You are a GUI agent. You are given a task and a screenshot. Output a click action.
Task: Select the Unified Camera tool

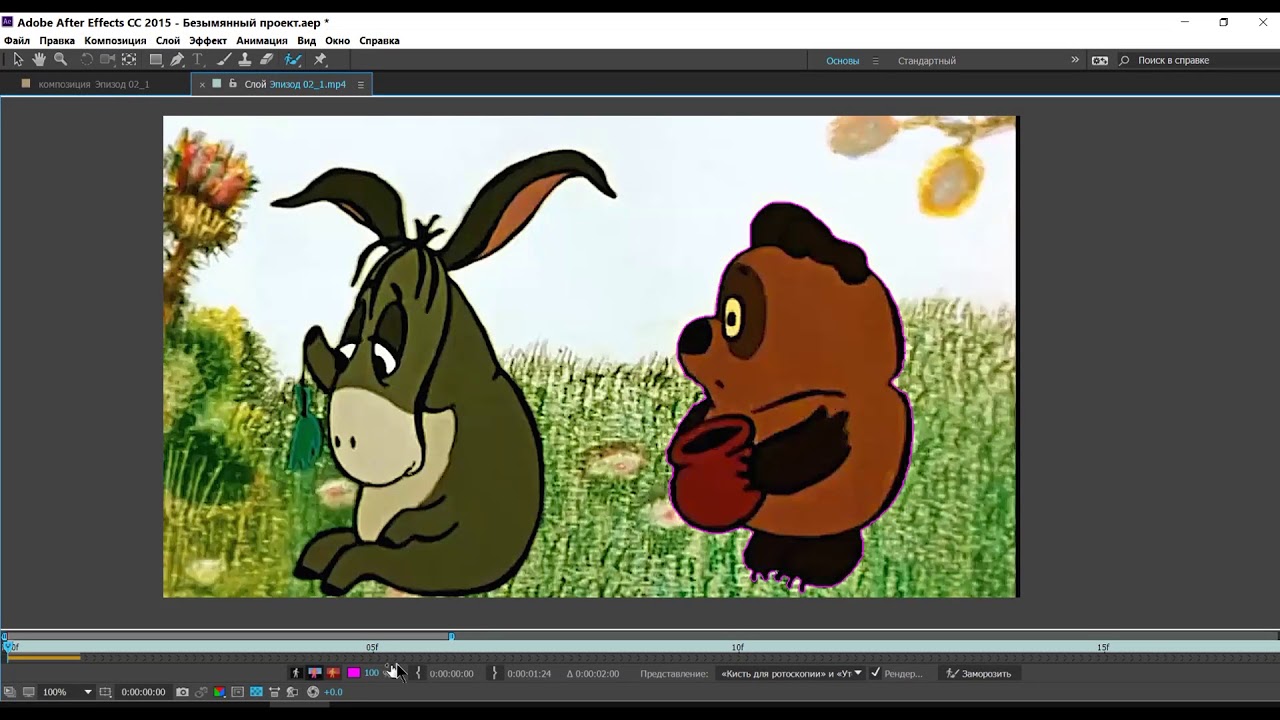[108, 60]
